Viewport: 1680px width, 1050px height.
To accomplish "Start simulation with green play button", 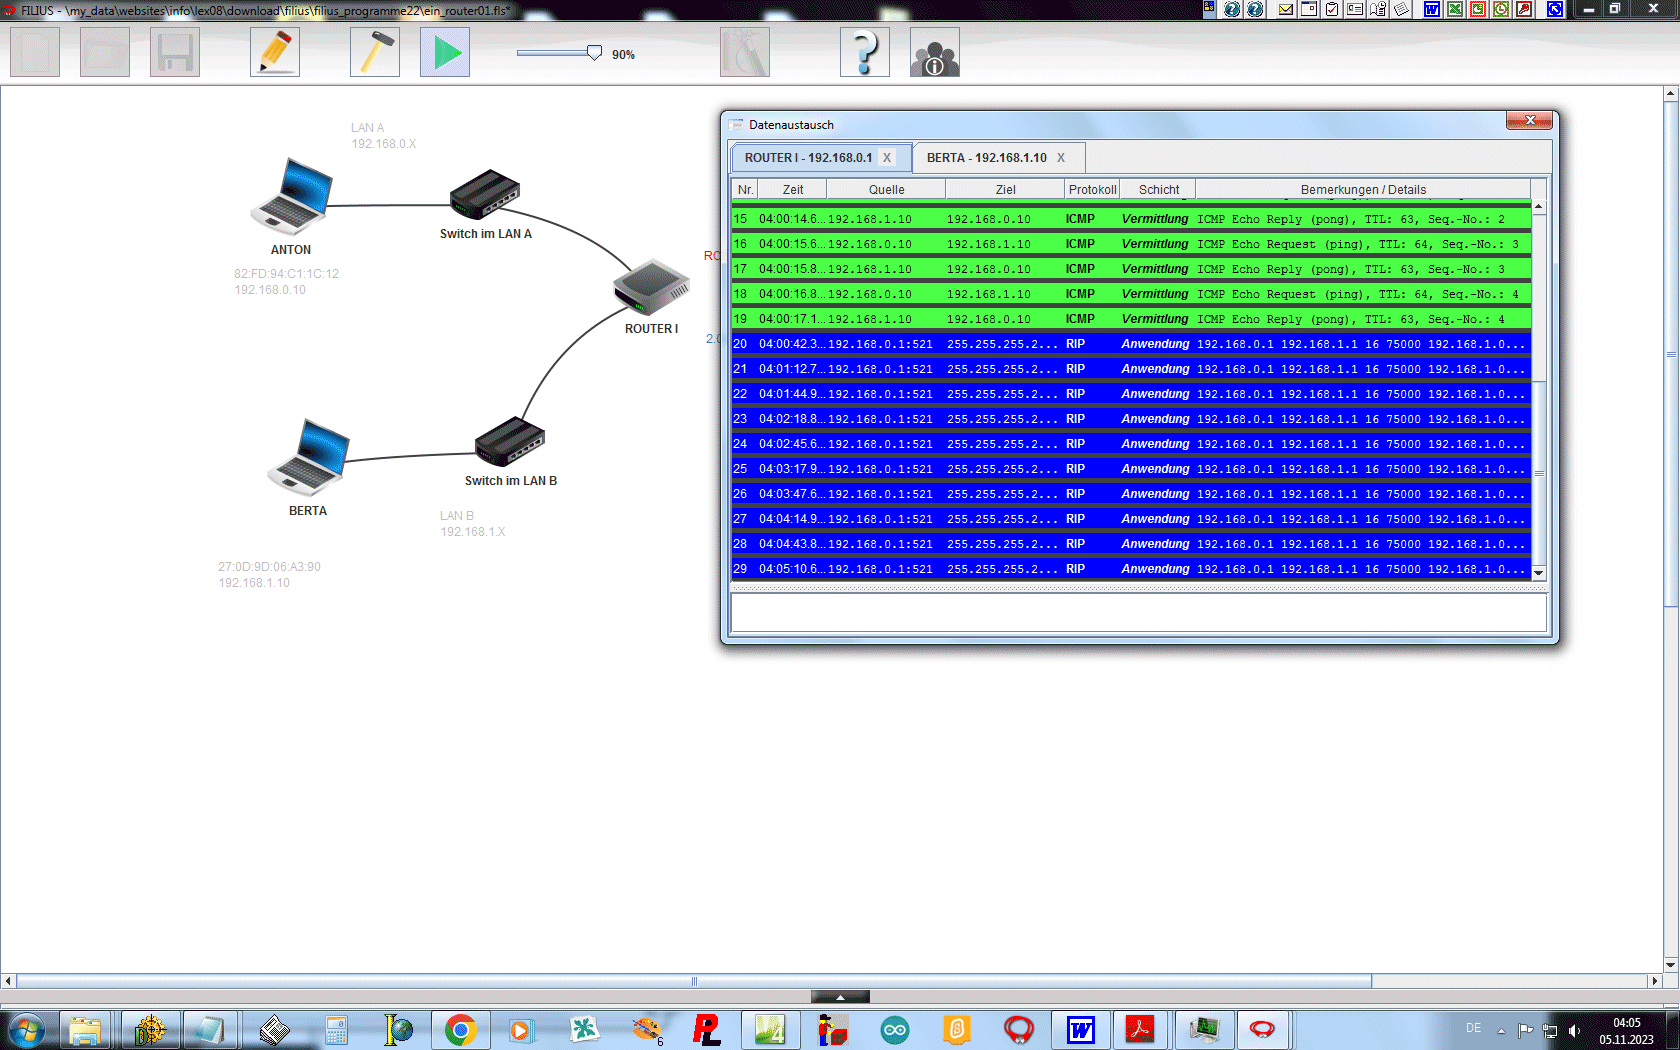I will click(x=445, y=52).
